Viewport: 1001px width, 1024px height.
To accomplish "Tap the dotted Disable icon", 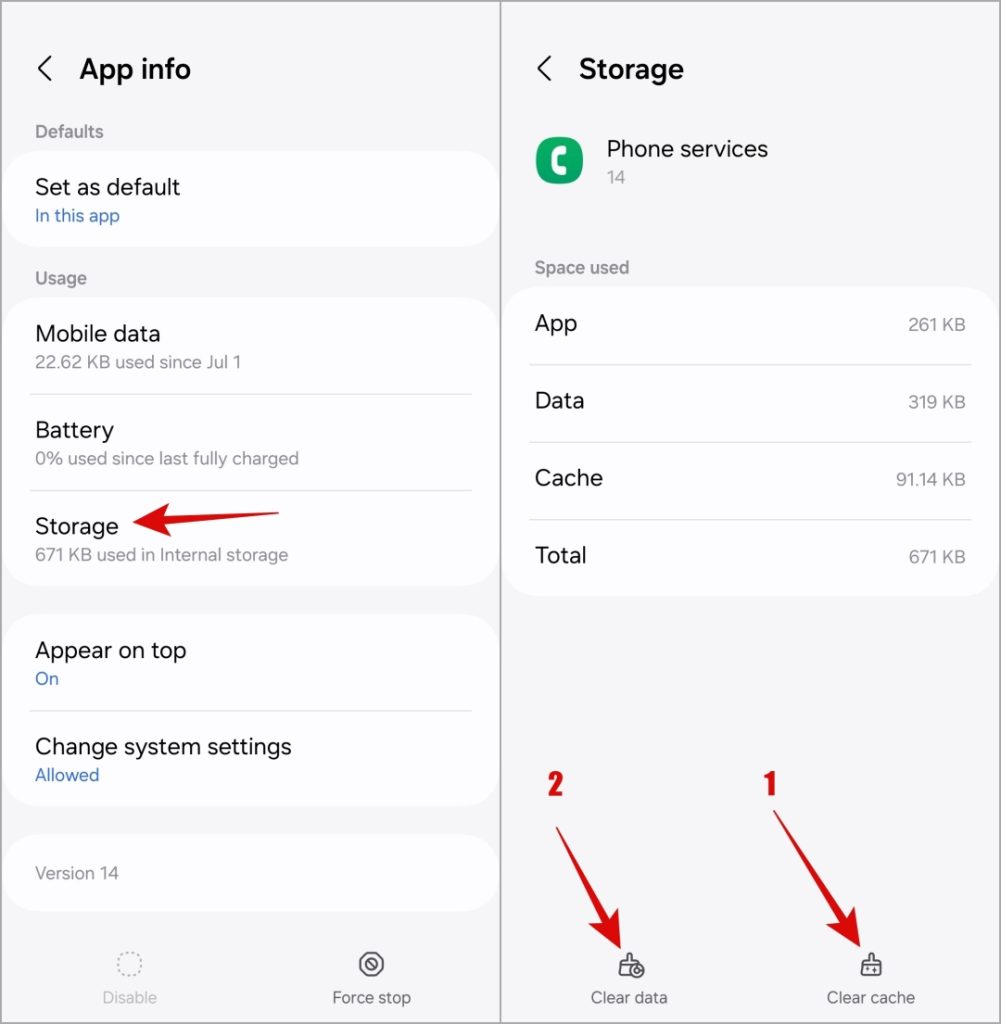I will coord(129,964).
